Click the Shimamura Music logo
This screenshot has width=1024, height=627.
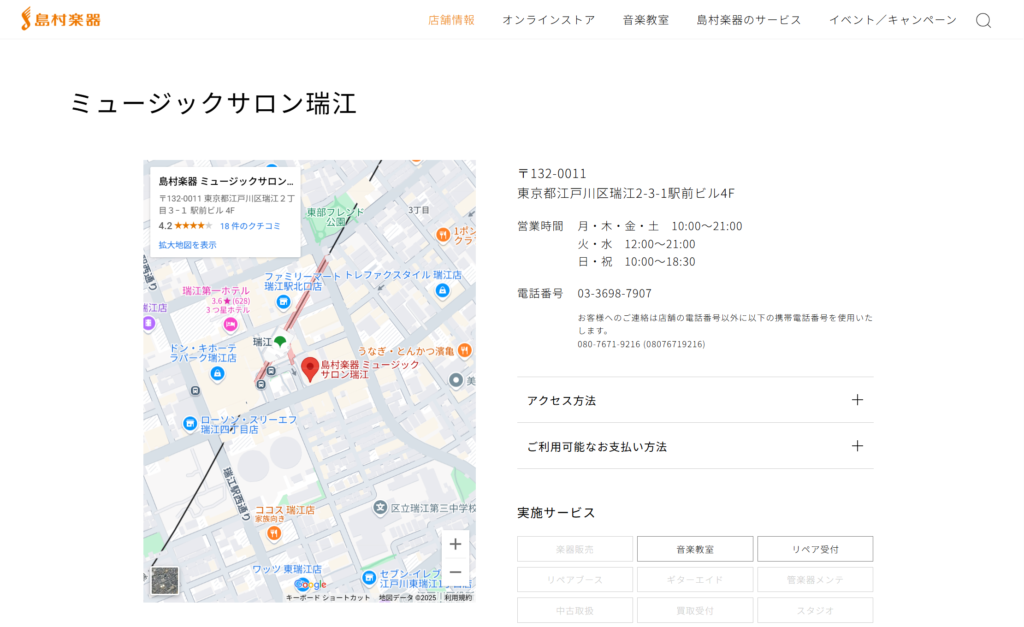coord(61,19)
